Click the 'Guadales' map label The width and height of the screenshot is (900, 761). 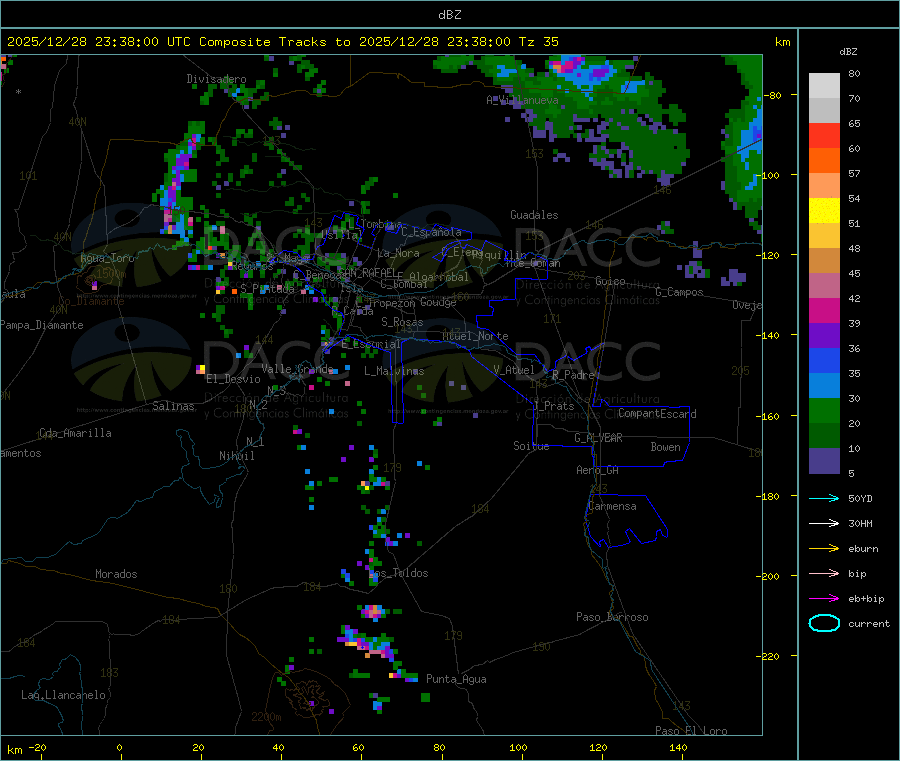pyautogui.click(x=534, y=215)
